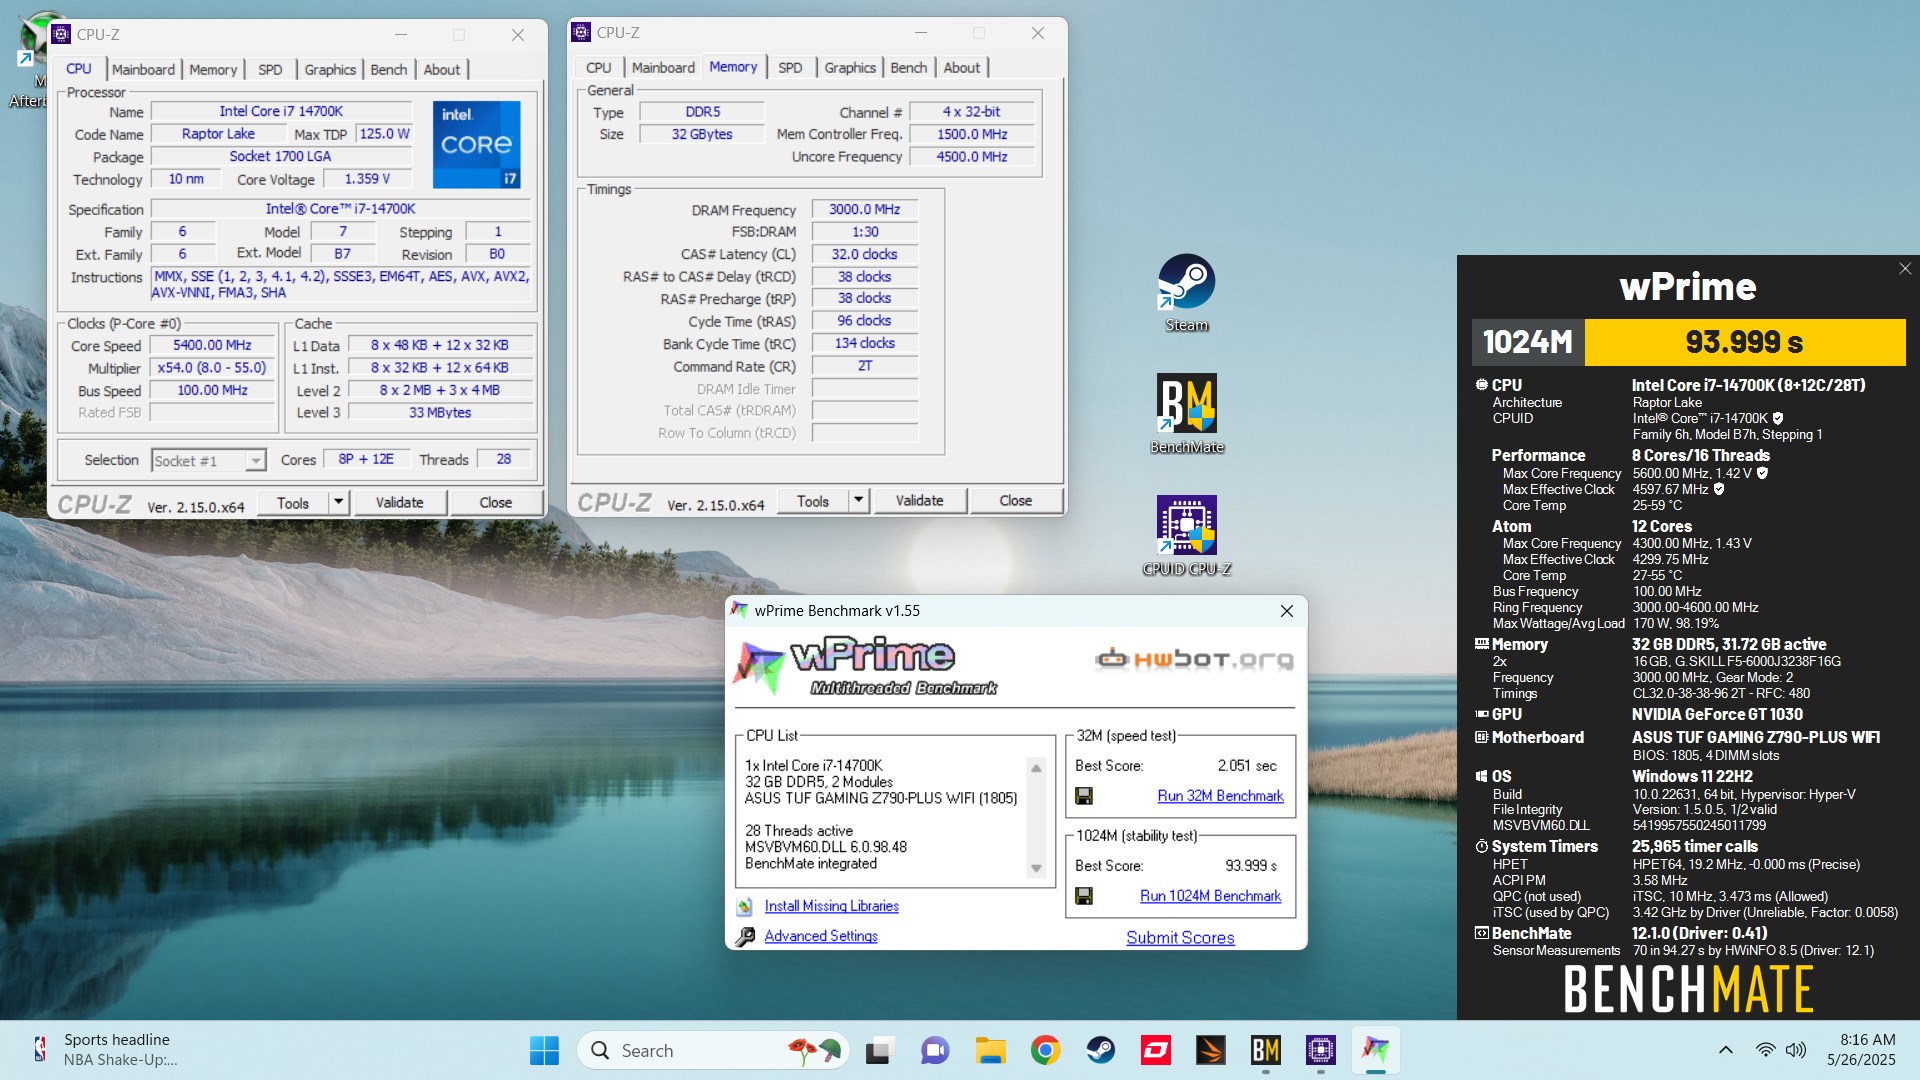Open SPD tab in left CPU-Z window
The image size is (1920, 1080).
click(270, 69)
